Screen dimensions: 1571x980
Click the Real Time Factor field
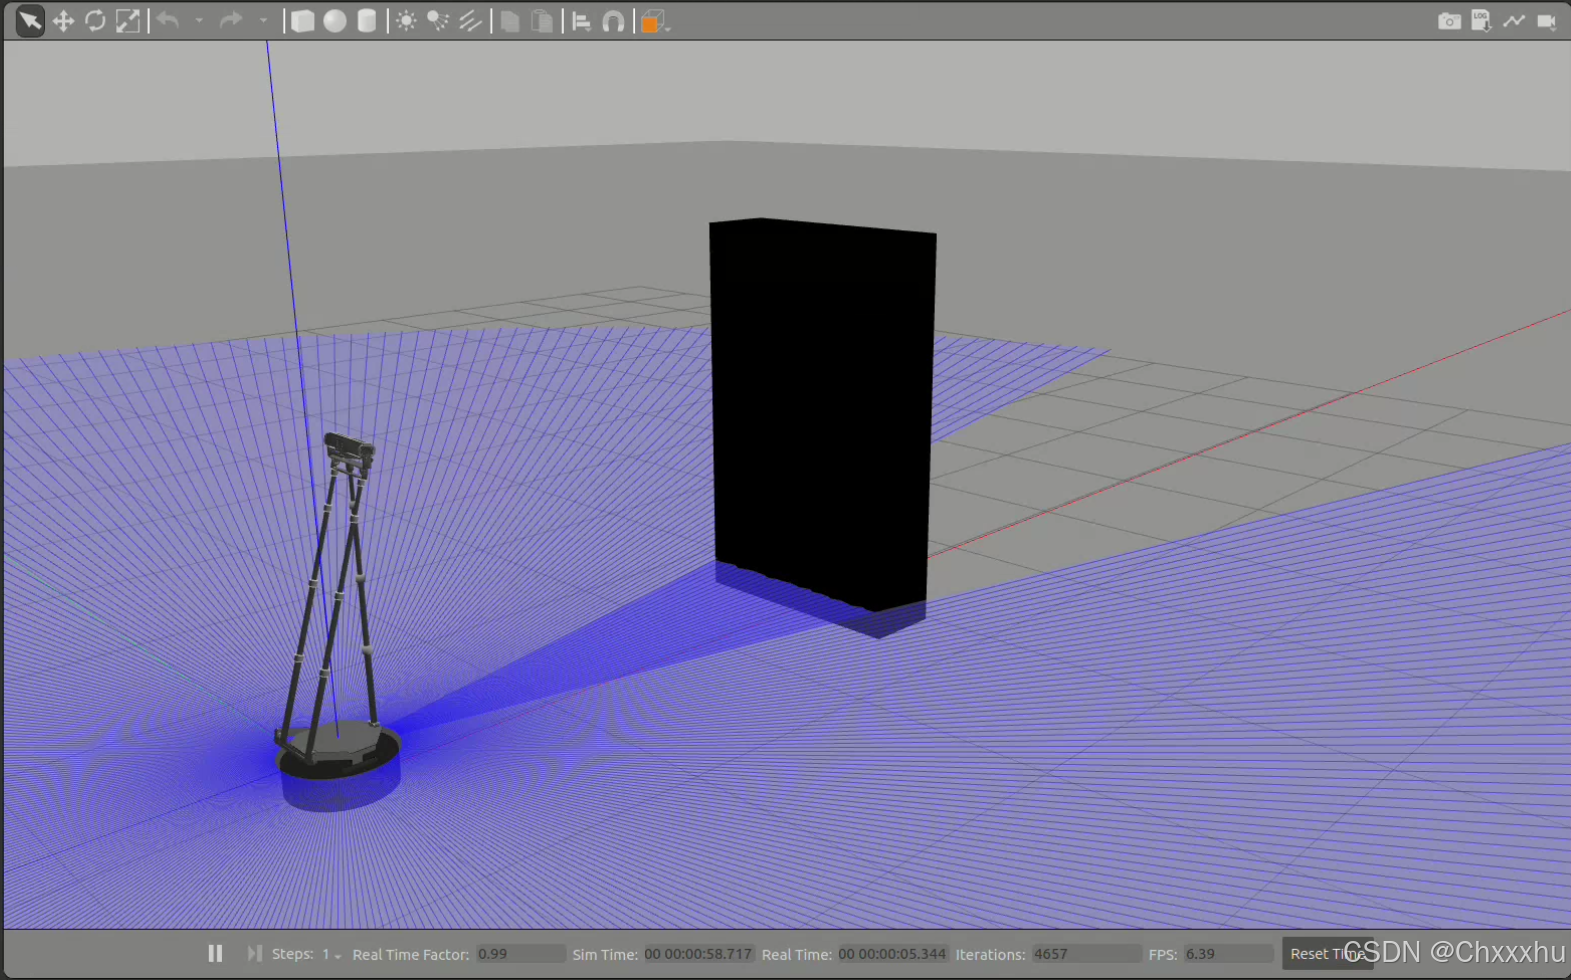tap(520, 954)
